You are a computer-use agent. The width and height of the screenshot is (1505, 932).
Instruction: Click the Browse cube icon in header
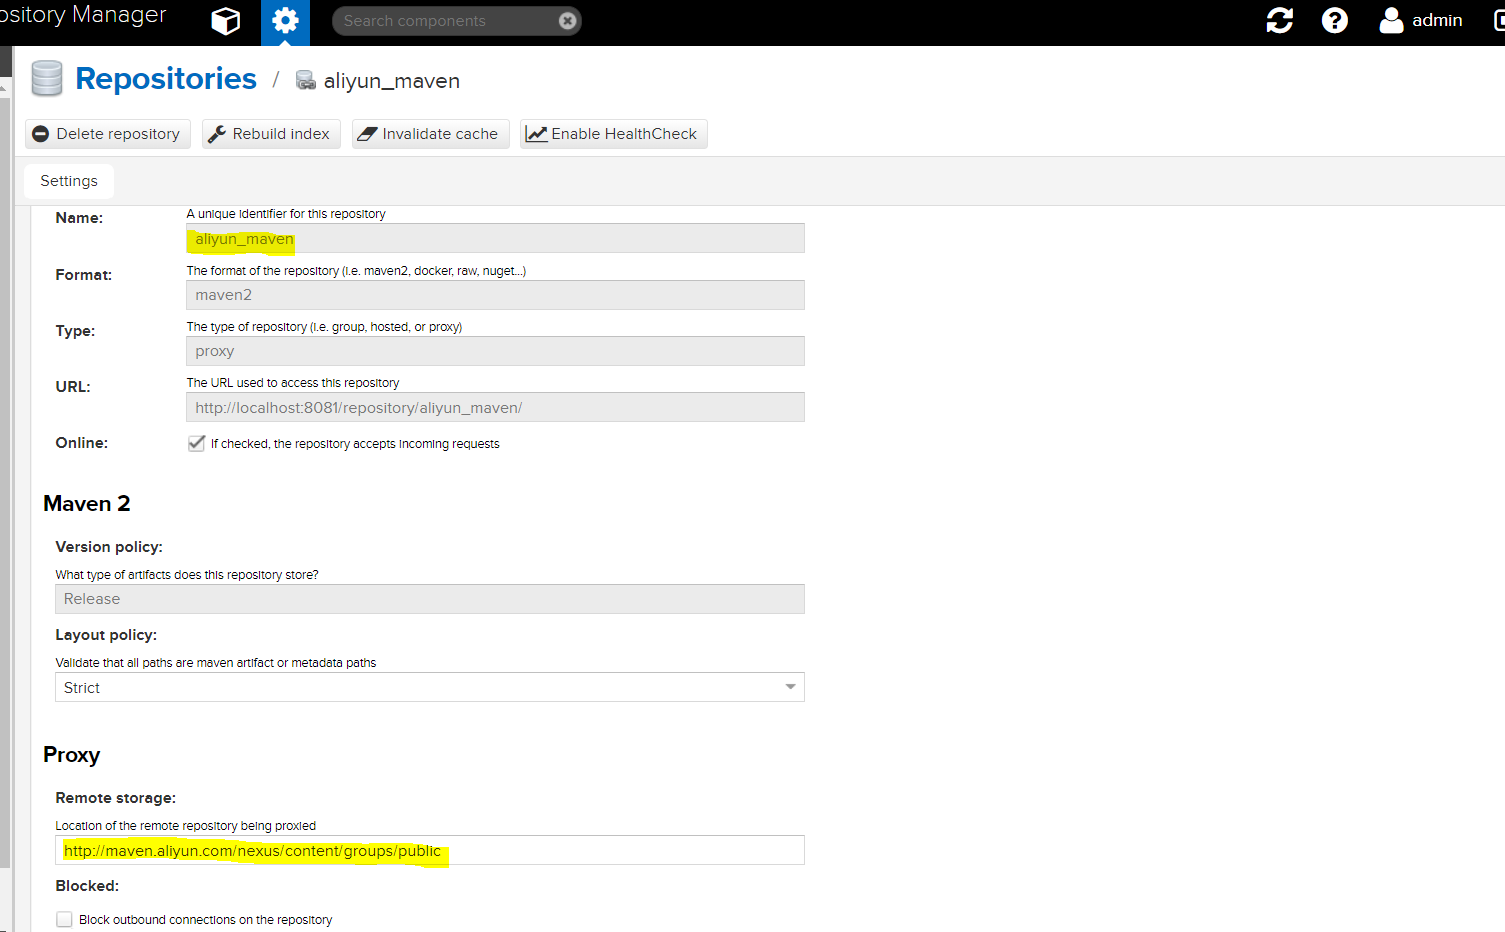point(226,21)
